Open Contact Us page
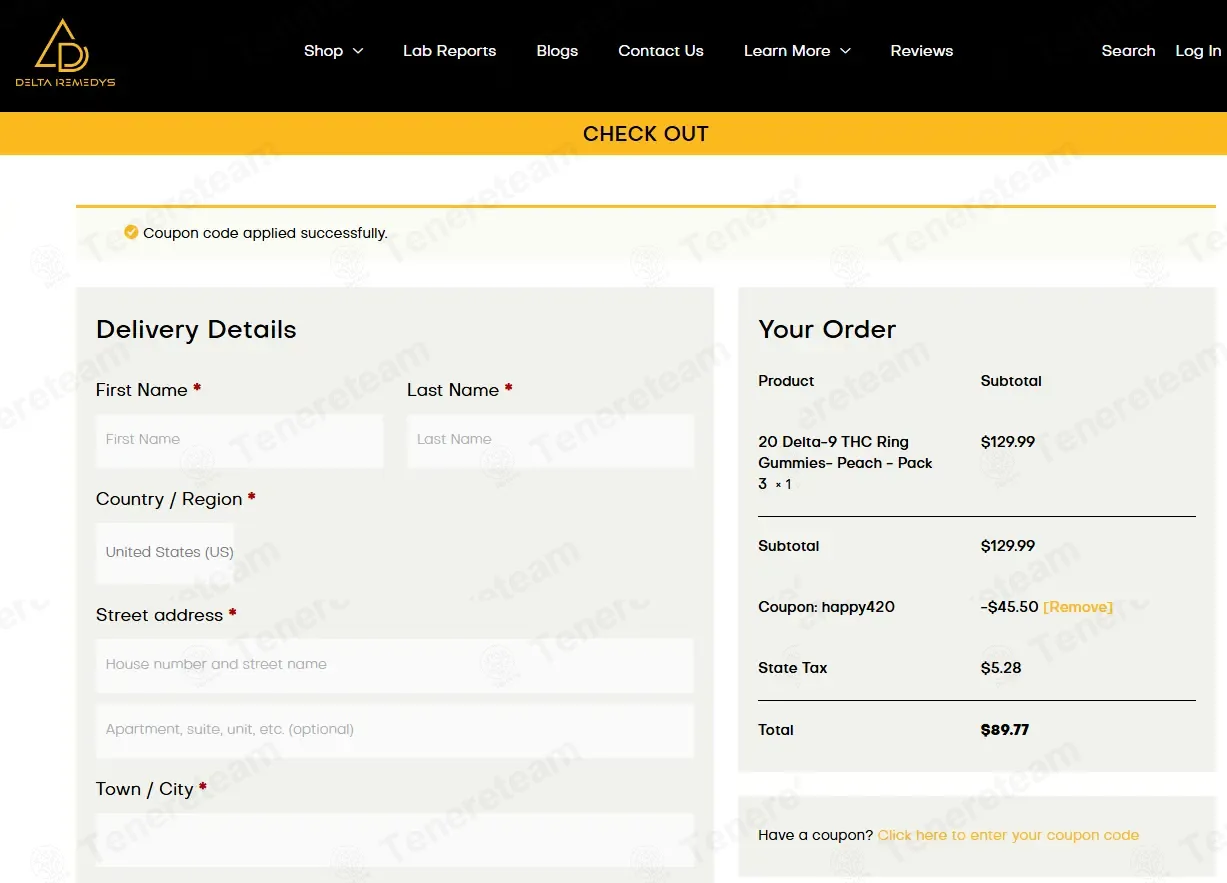1227x883 pixels. click(661, 51)
